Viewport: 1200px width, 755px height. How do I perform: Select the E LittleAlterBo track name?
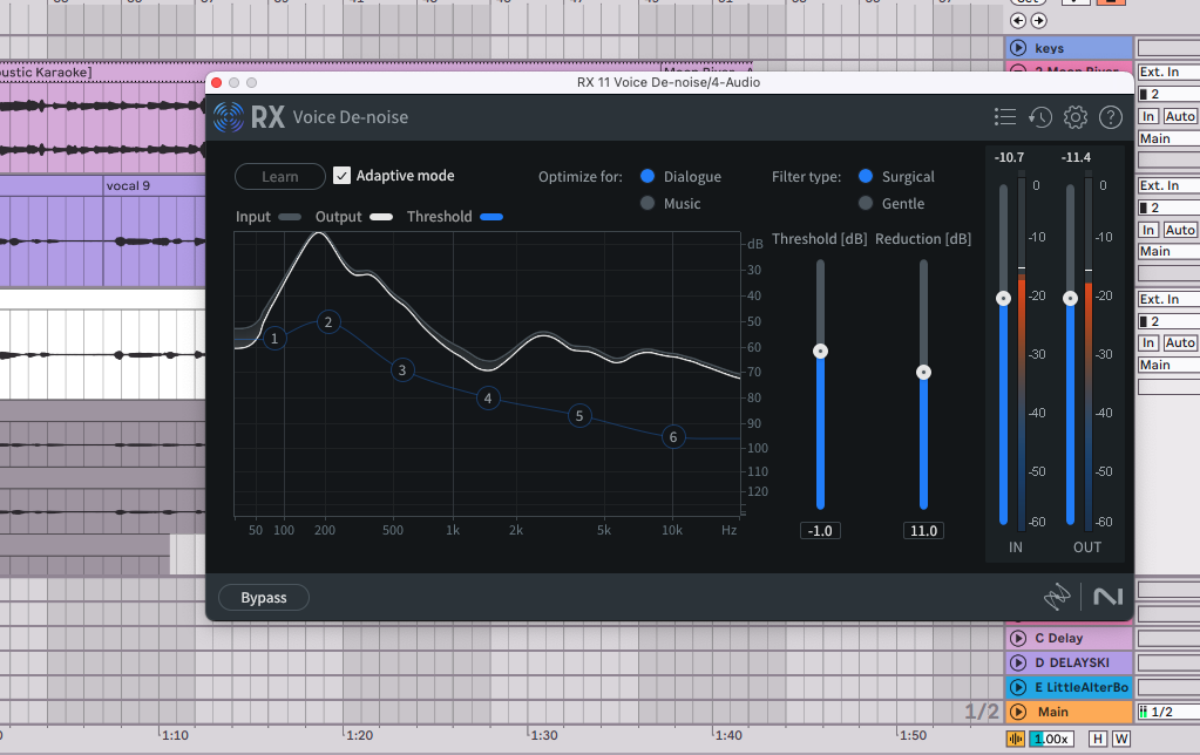[x=1081, y=687]
